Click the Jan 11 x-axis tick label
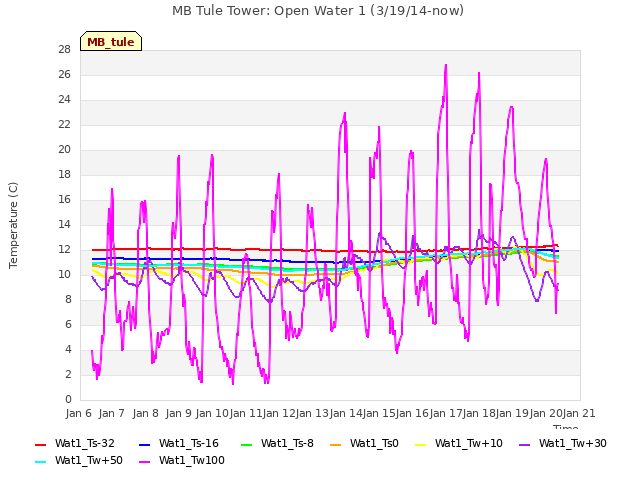This screenshot has width=640, height=480. [x=245, y=413]
